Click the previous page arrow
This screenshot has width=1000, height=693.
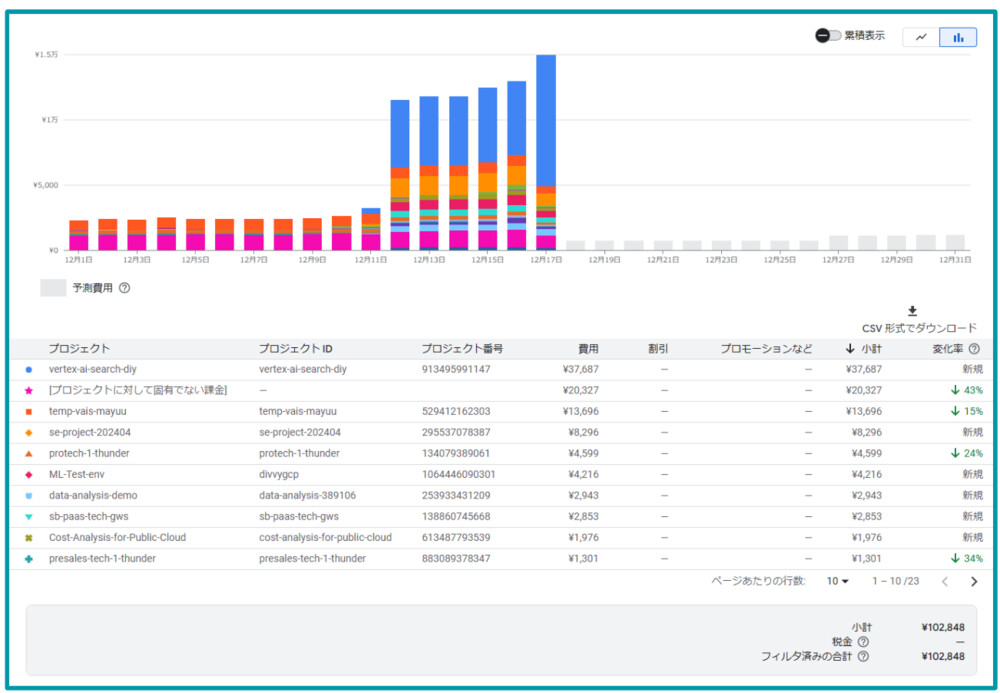pyautogui.click(x=944, y=581)
